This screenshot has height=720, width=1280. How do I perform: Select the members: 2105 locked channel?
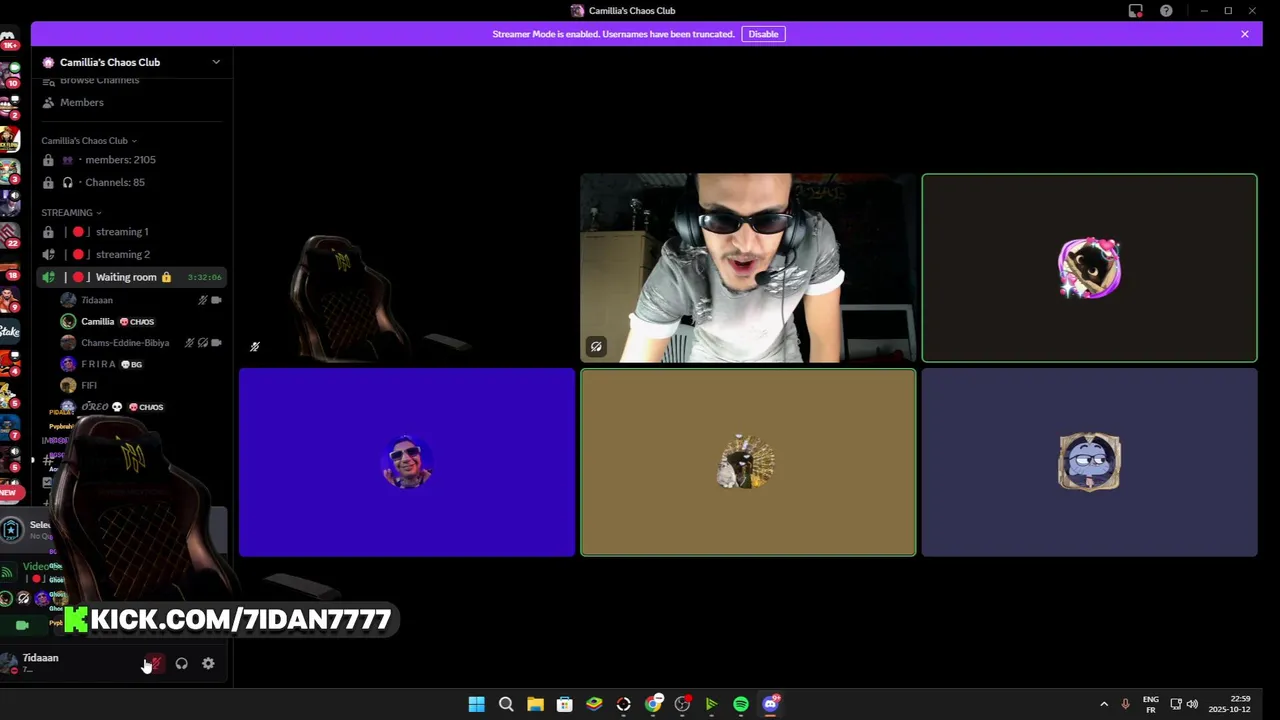click(131, 160)
